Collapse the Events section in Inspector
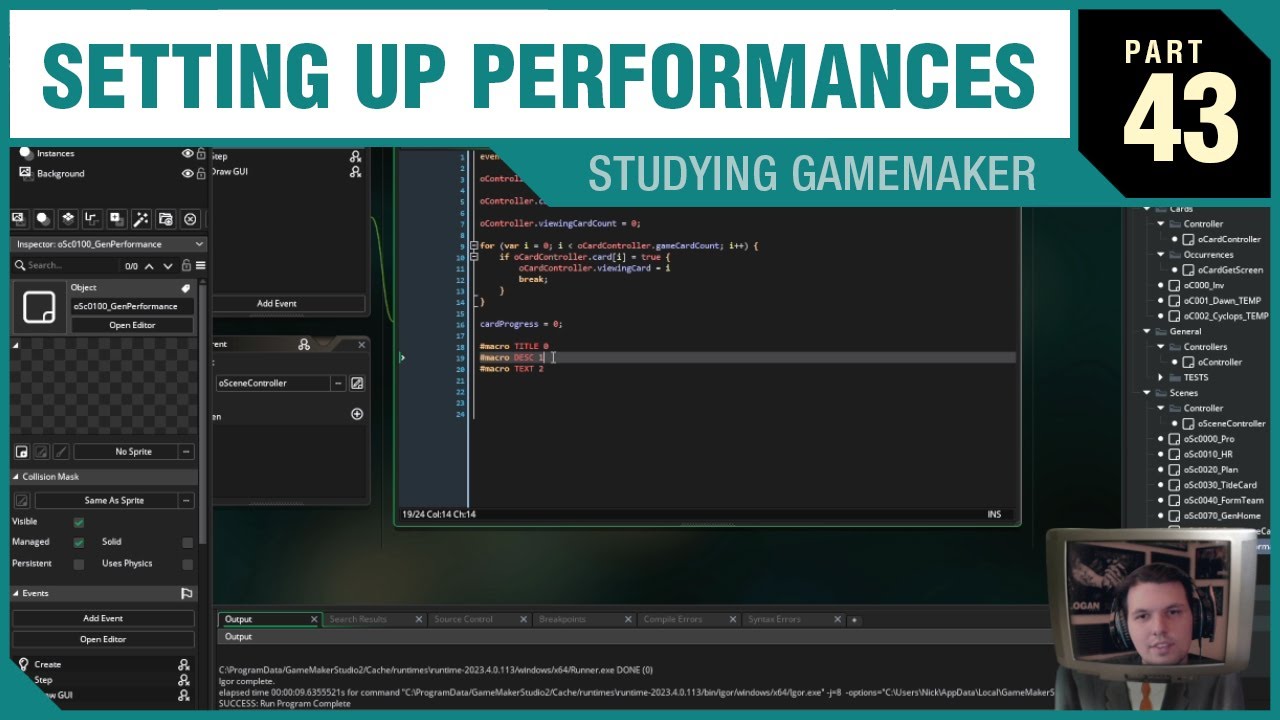Screen dimensions: 1280x720 click(x=16, y=594)
